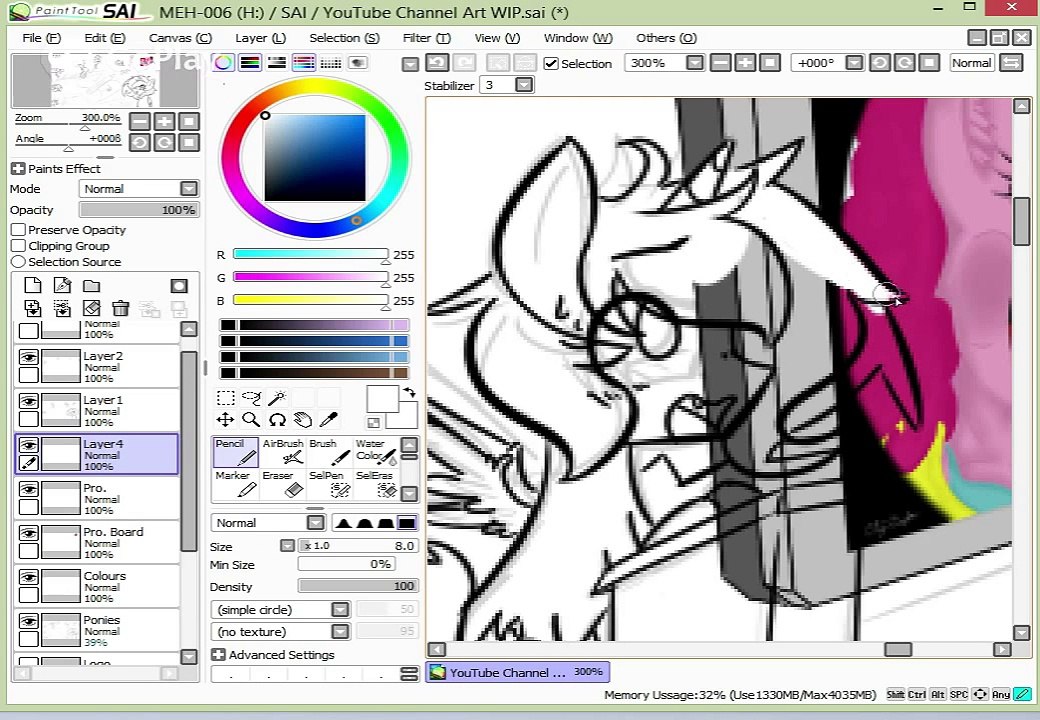Show the color wheel panel
1040x720 pixels.
(224, 63)
